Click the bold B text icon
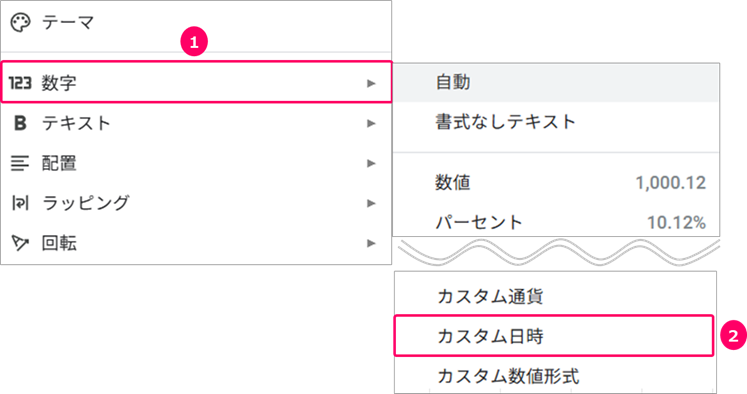 (x=20, y=123)
